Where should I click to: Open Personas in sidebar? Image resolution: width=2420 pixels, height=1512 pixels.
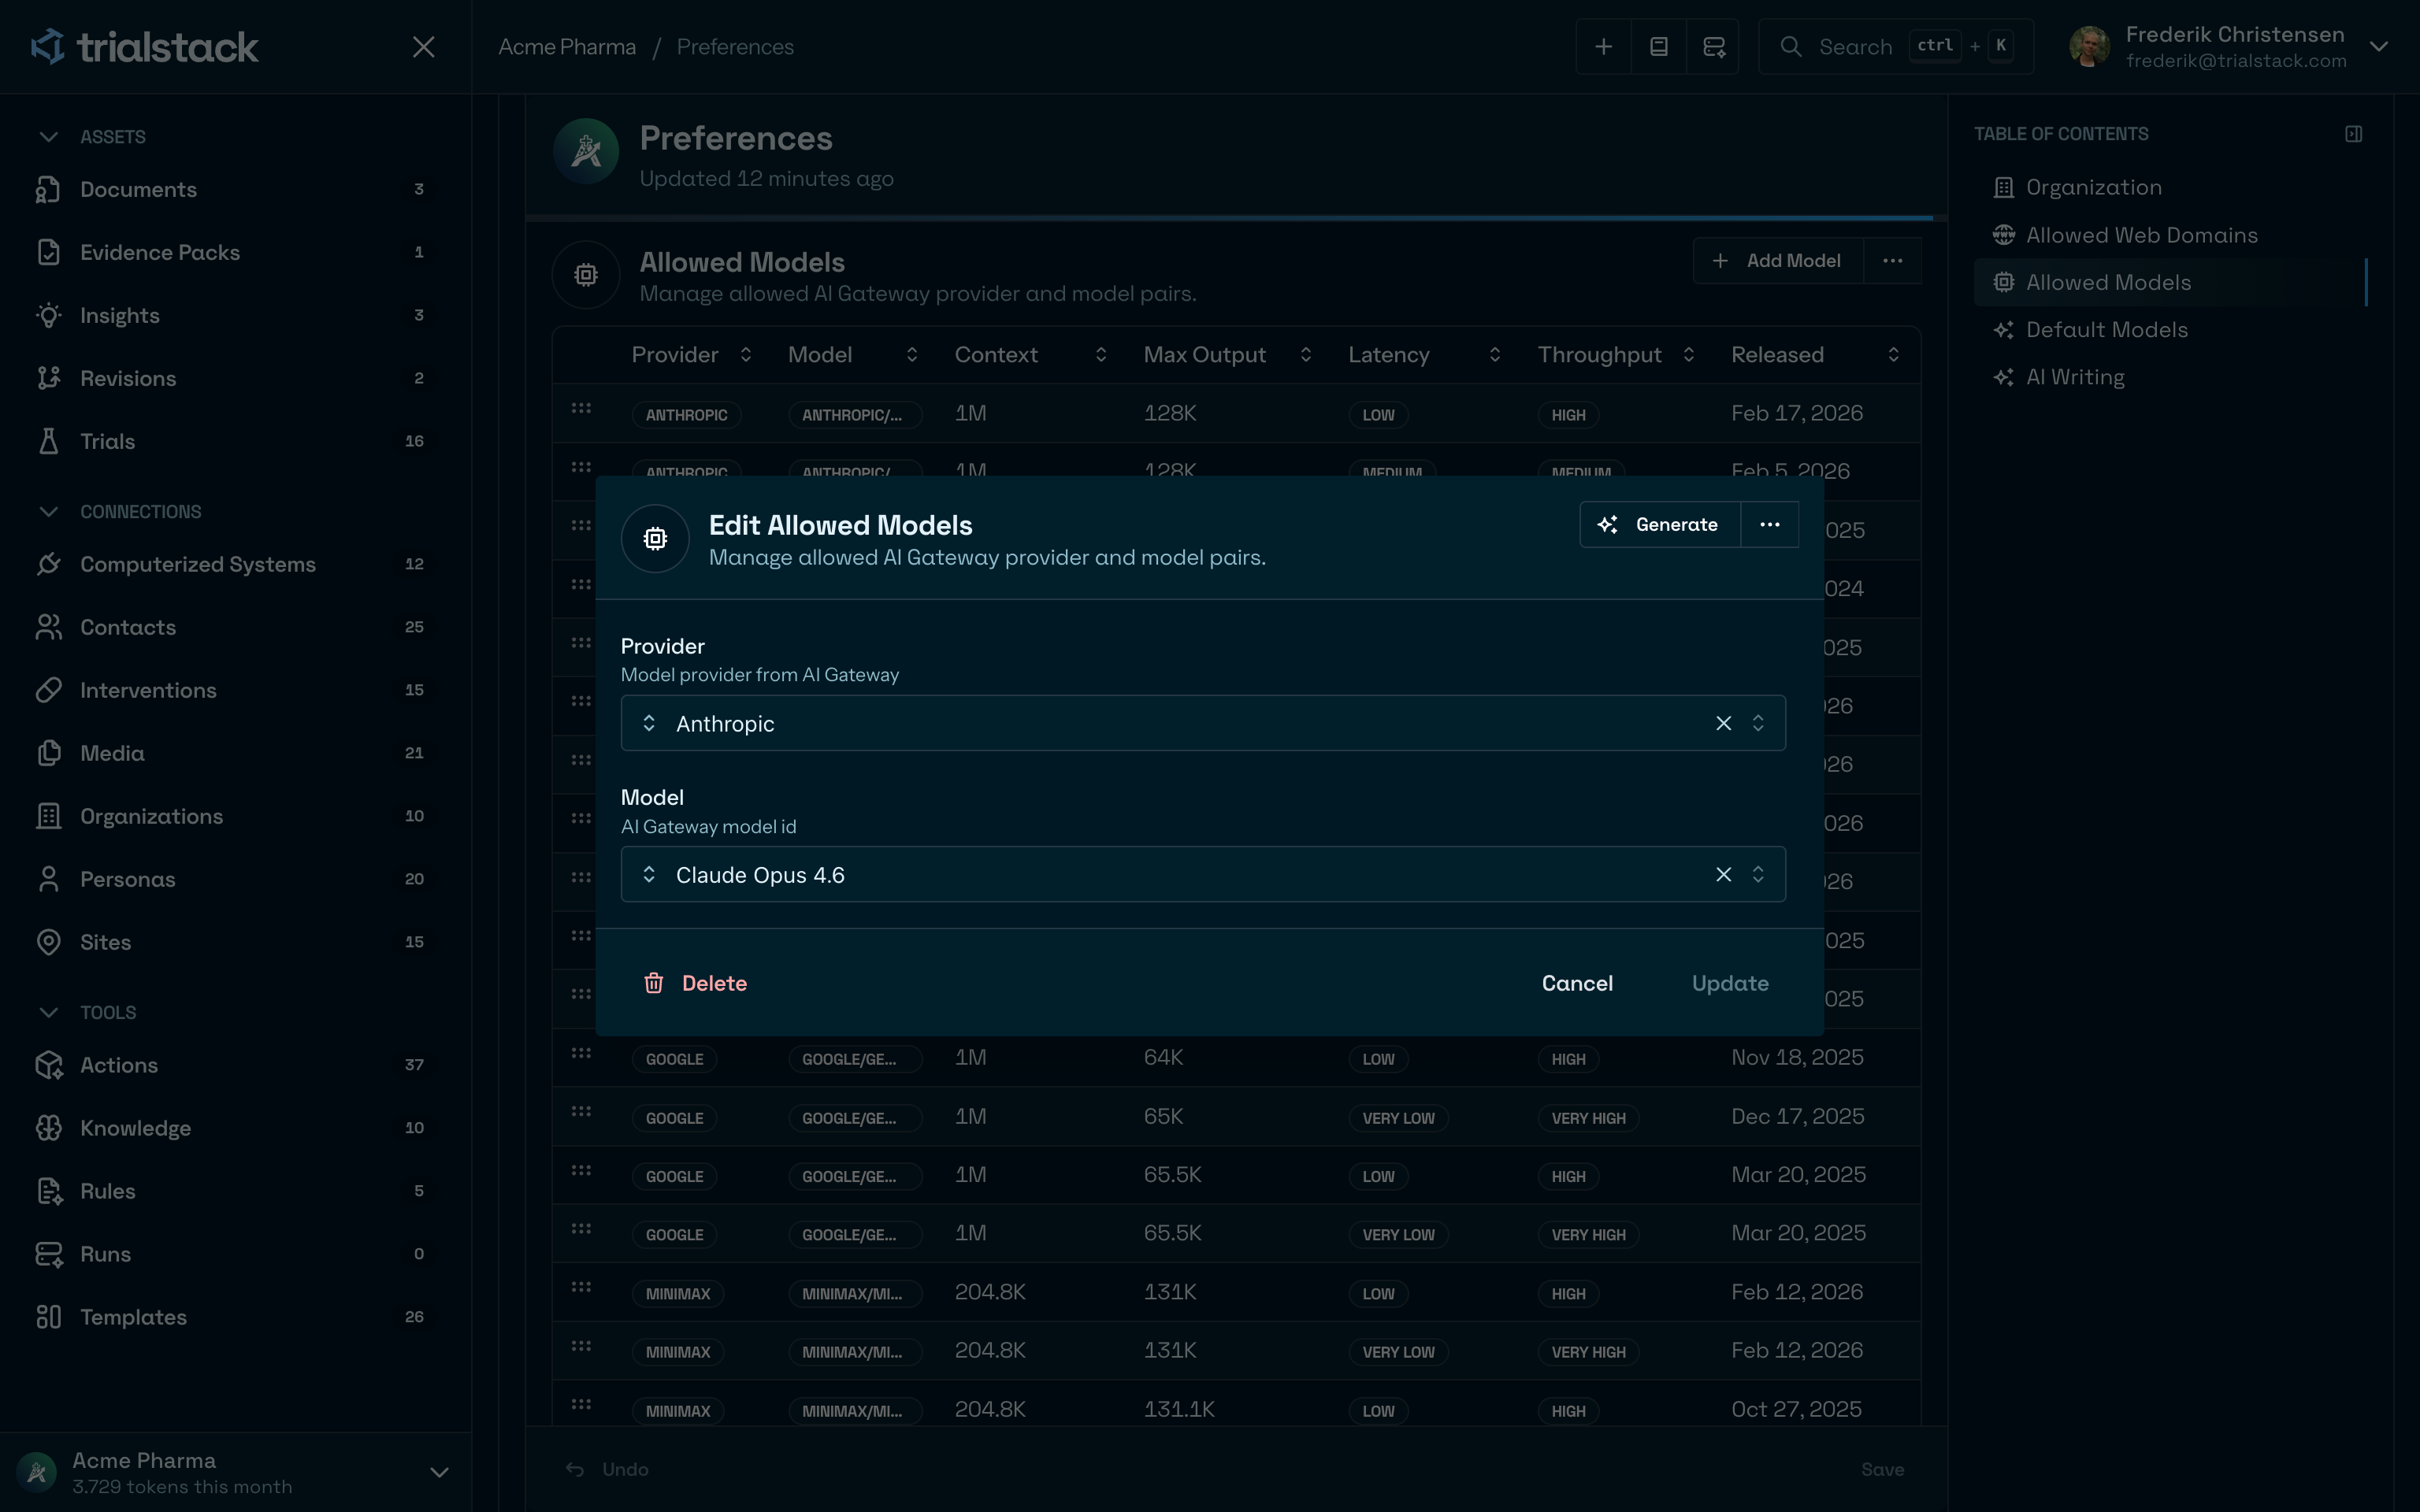tap(230, 879)
